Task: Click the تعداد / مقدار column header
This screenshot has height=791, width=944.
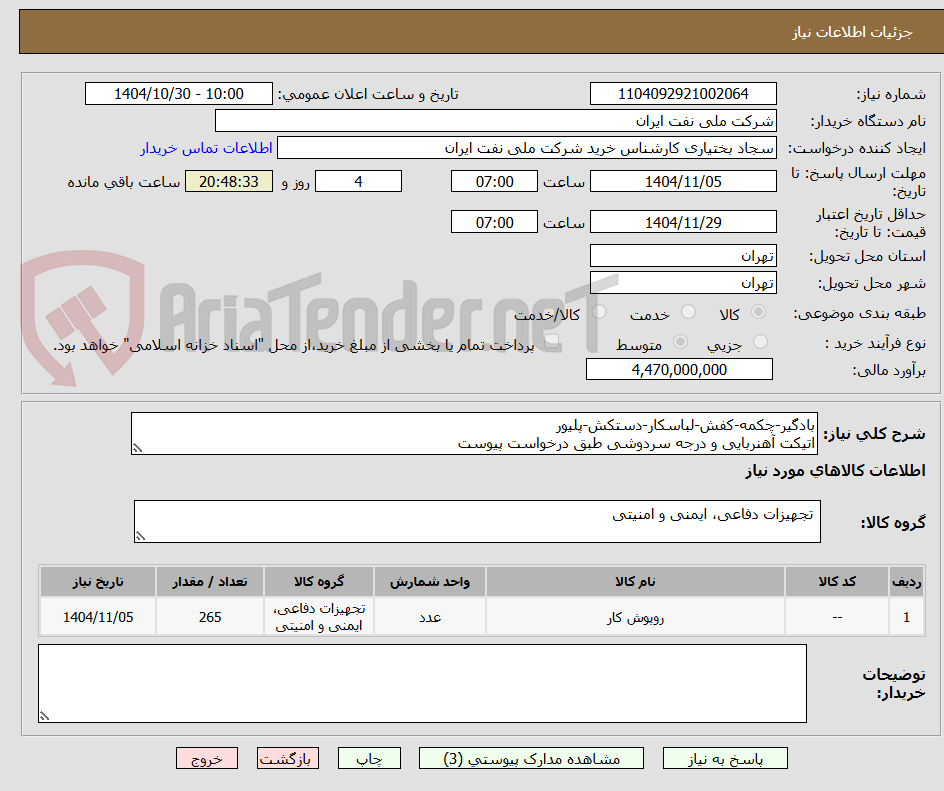Action: [210, 582]
